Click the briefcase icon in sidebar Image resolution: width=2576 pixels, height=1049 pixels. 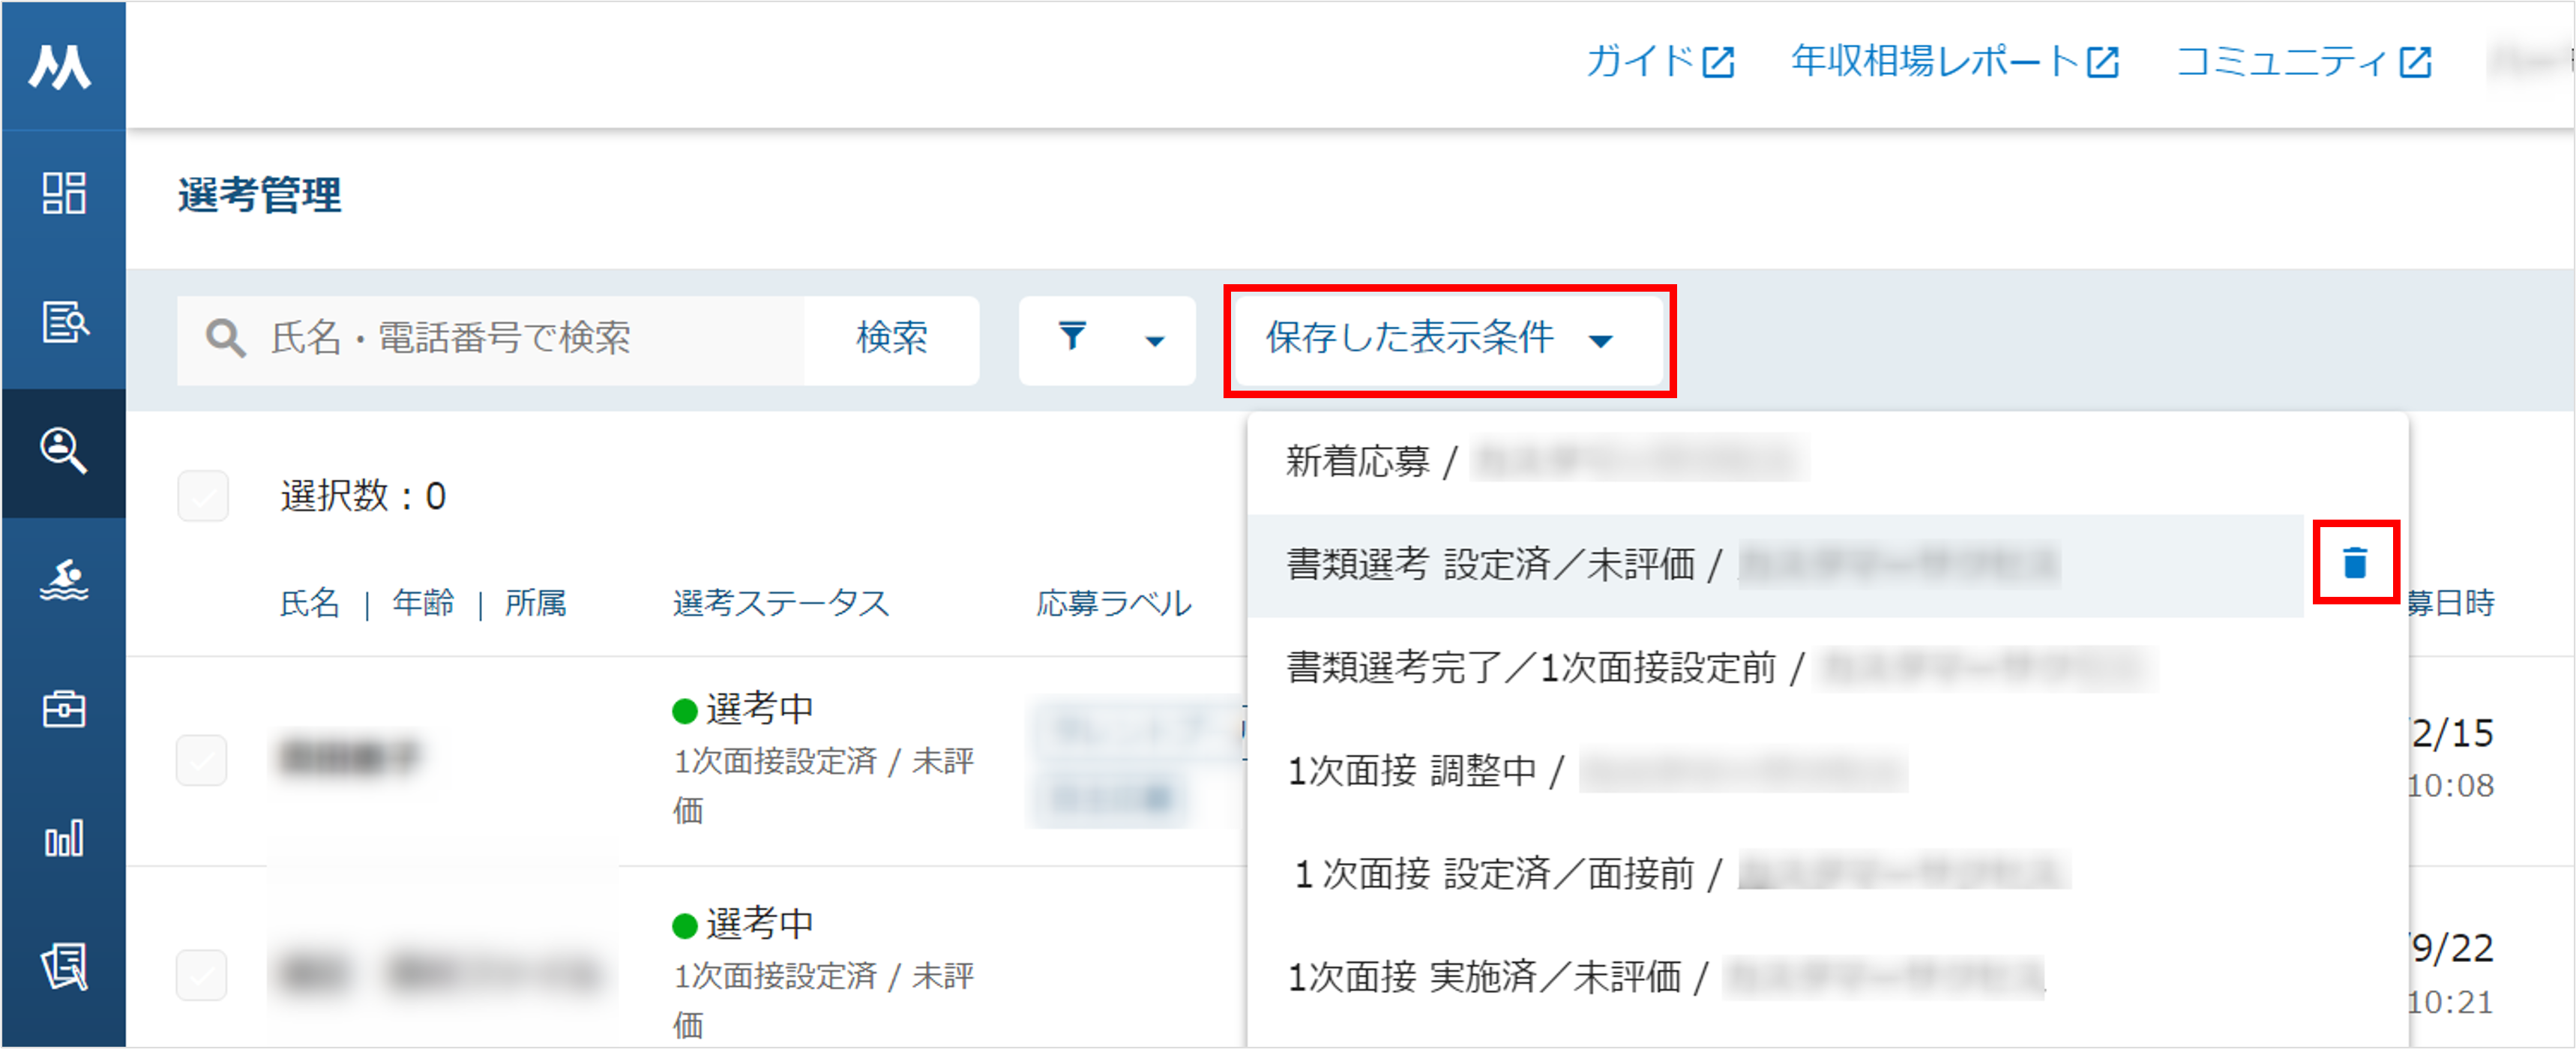pyautogui.click(x=64, y=709)
